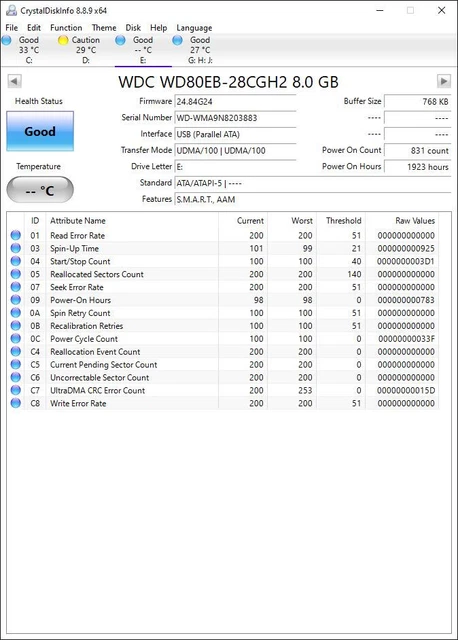Click status orb for Reallocated Sectors Count
Screen dimensions: 458x640
tap(16, 274)
